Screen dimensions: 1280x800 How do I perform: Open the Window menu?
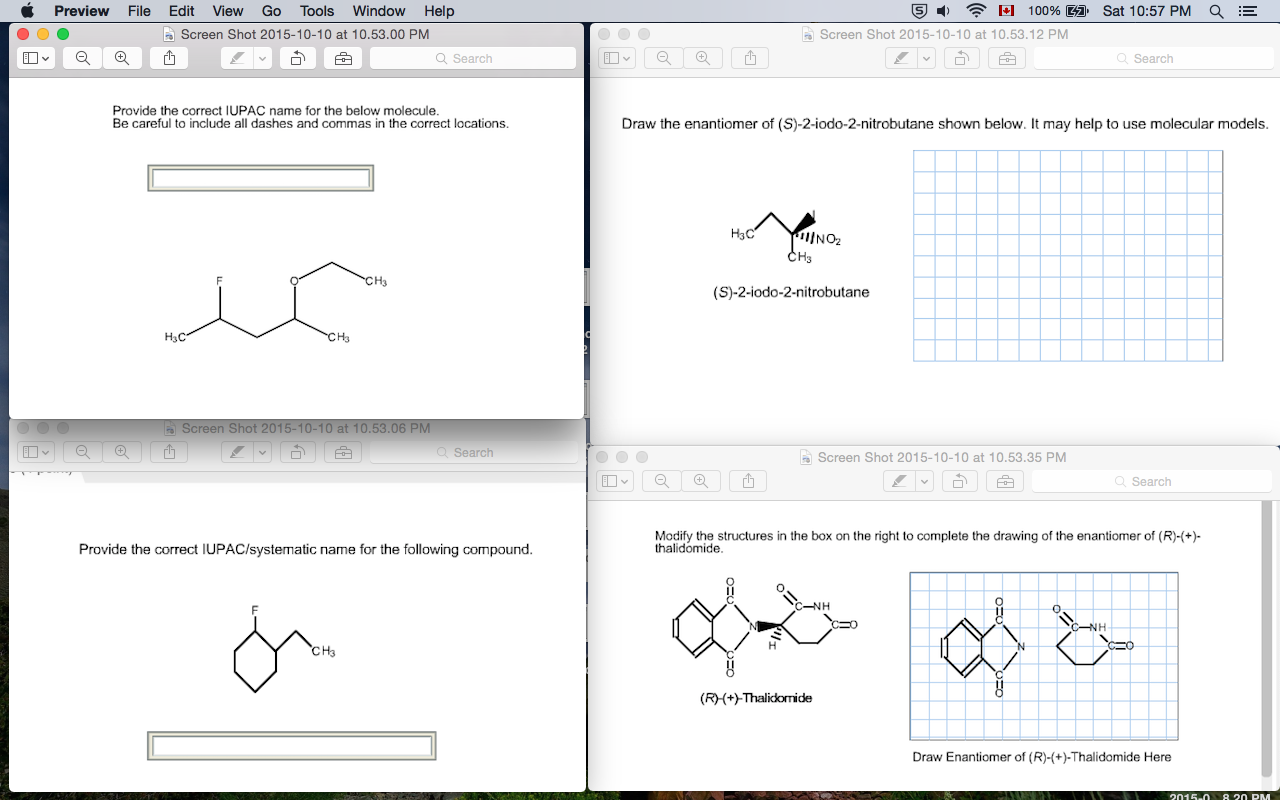pos(378,11)
